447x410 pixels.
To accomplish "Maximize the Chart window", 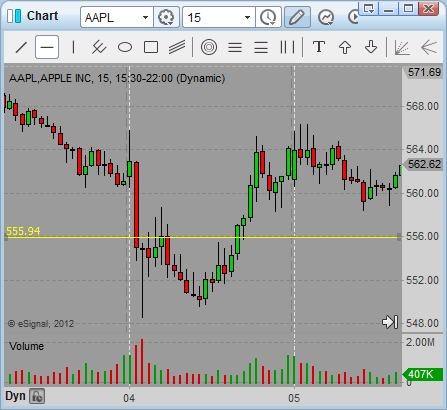I will [x=408, y=8].
